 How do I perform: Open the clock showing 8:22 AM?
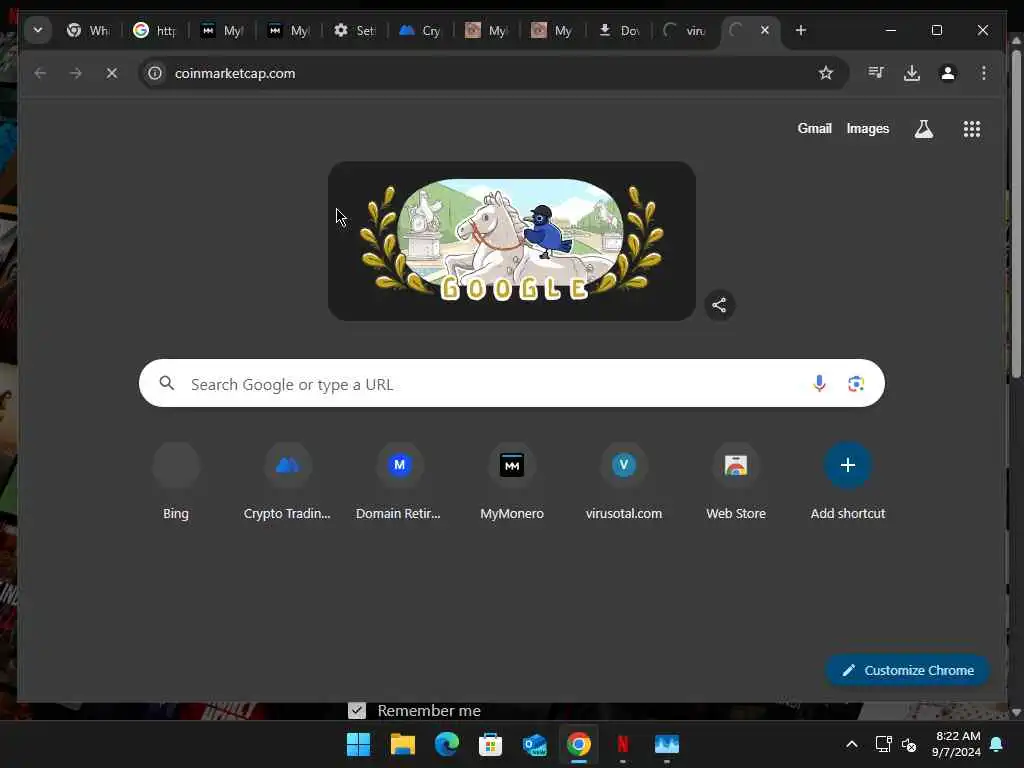coord(957,744)
